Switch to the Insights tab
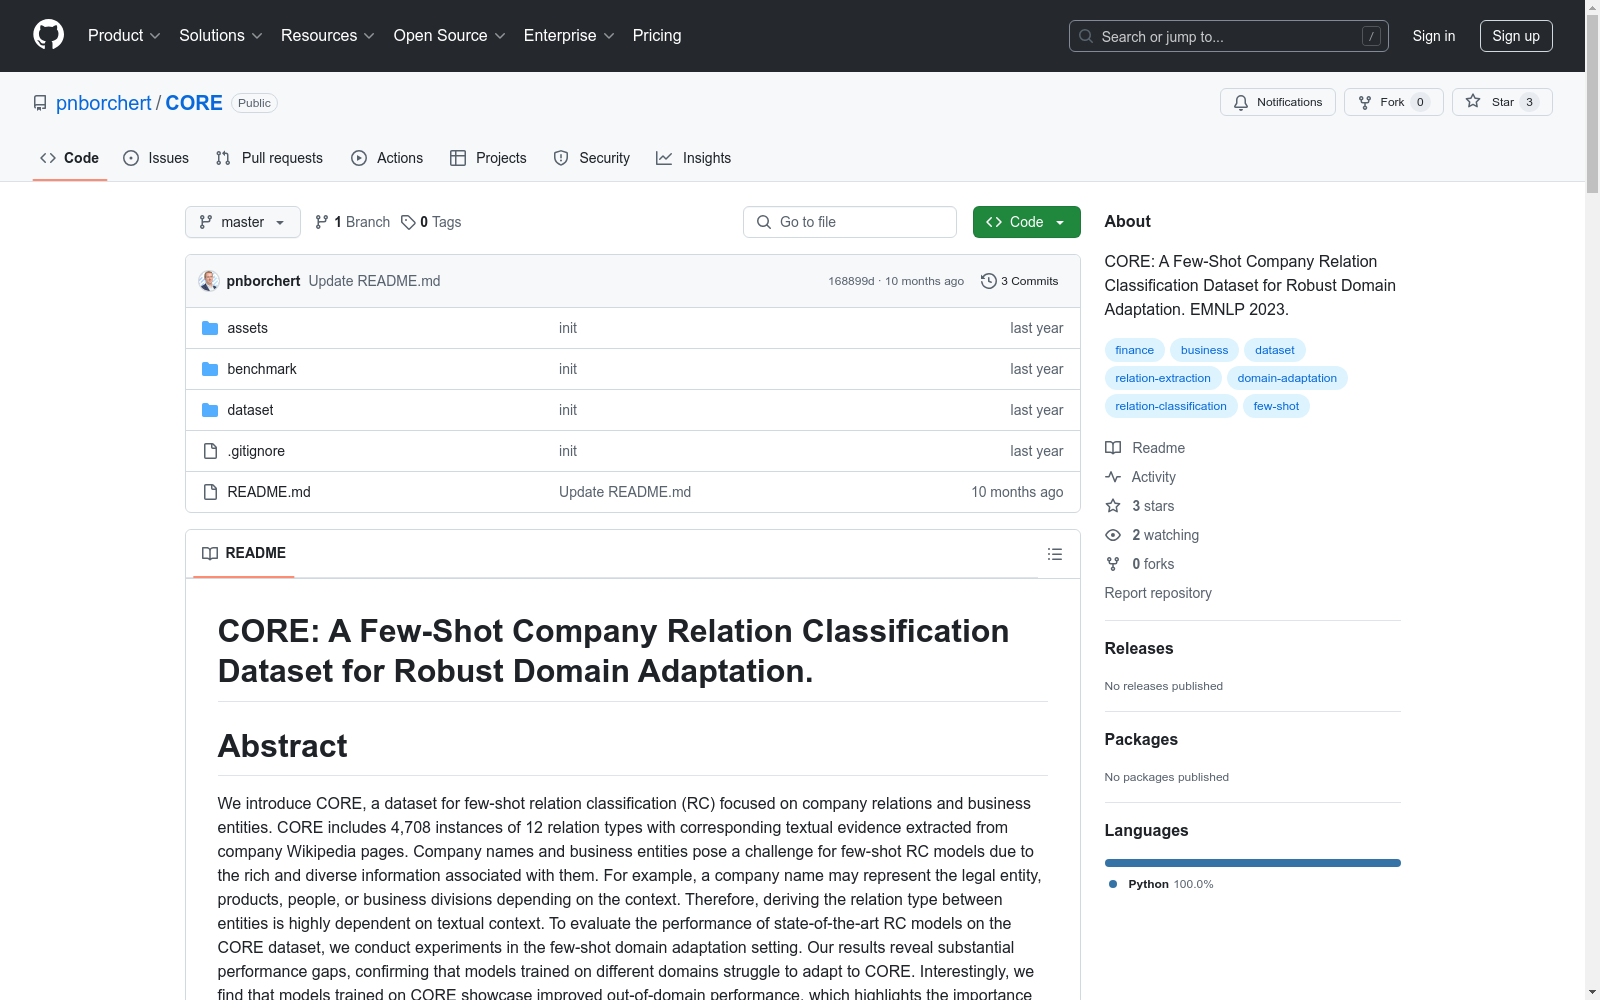This screenshot has width=1600, height=1000. coord(694,158)
